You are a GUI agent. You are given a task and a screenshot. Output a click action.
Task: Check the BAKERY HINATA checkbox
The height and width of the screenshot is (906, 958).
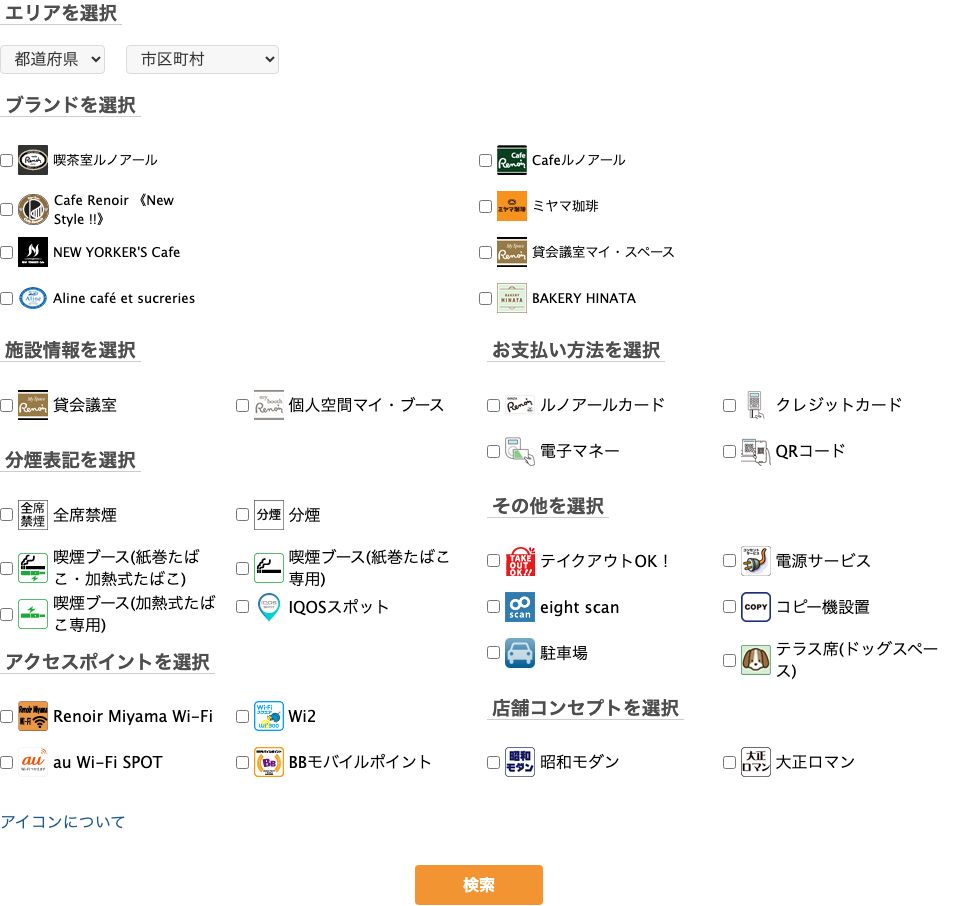point(486,299)
